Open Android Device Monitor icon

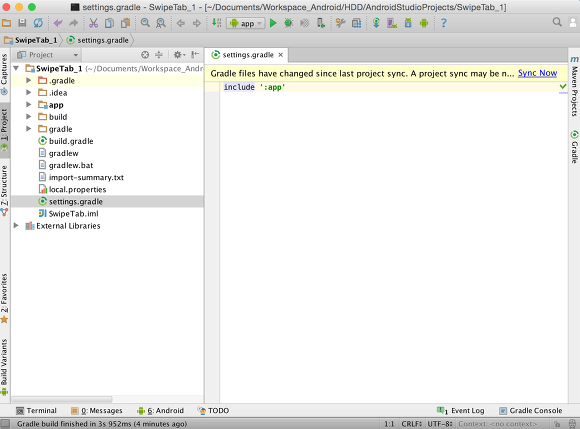(x=424, y=23)
